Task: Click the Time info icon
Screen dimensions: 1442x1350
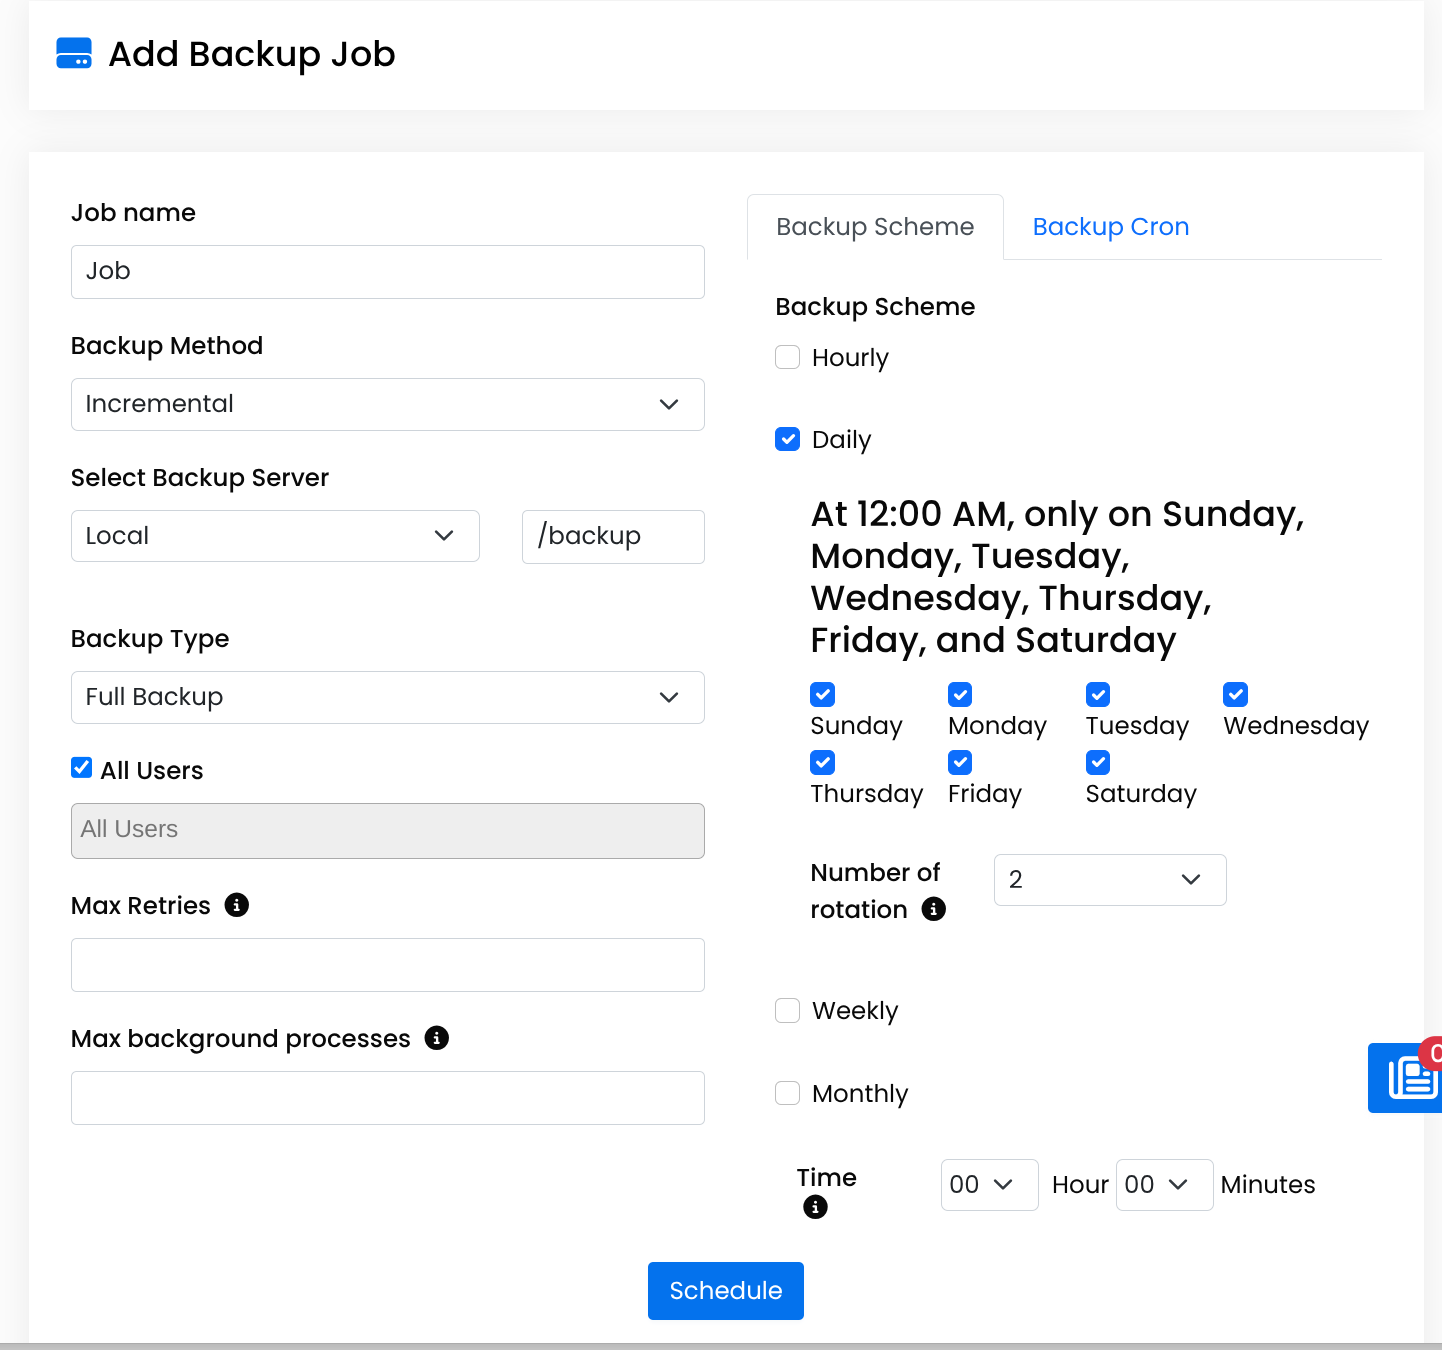Action: tap(815, 1208)
